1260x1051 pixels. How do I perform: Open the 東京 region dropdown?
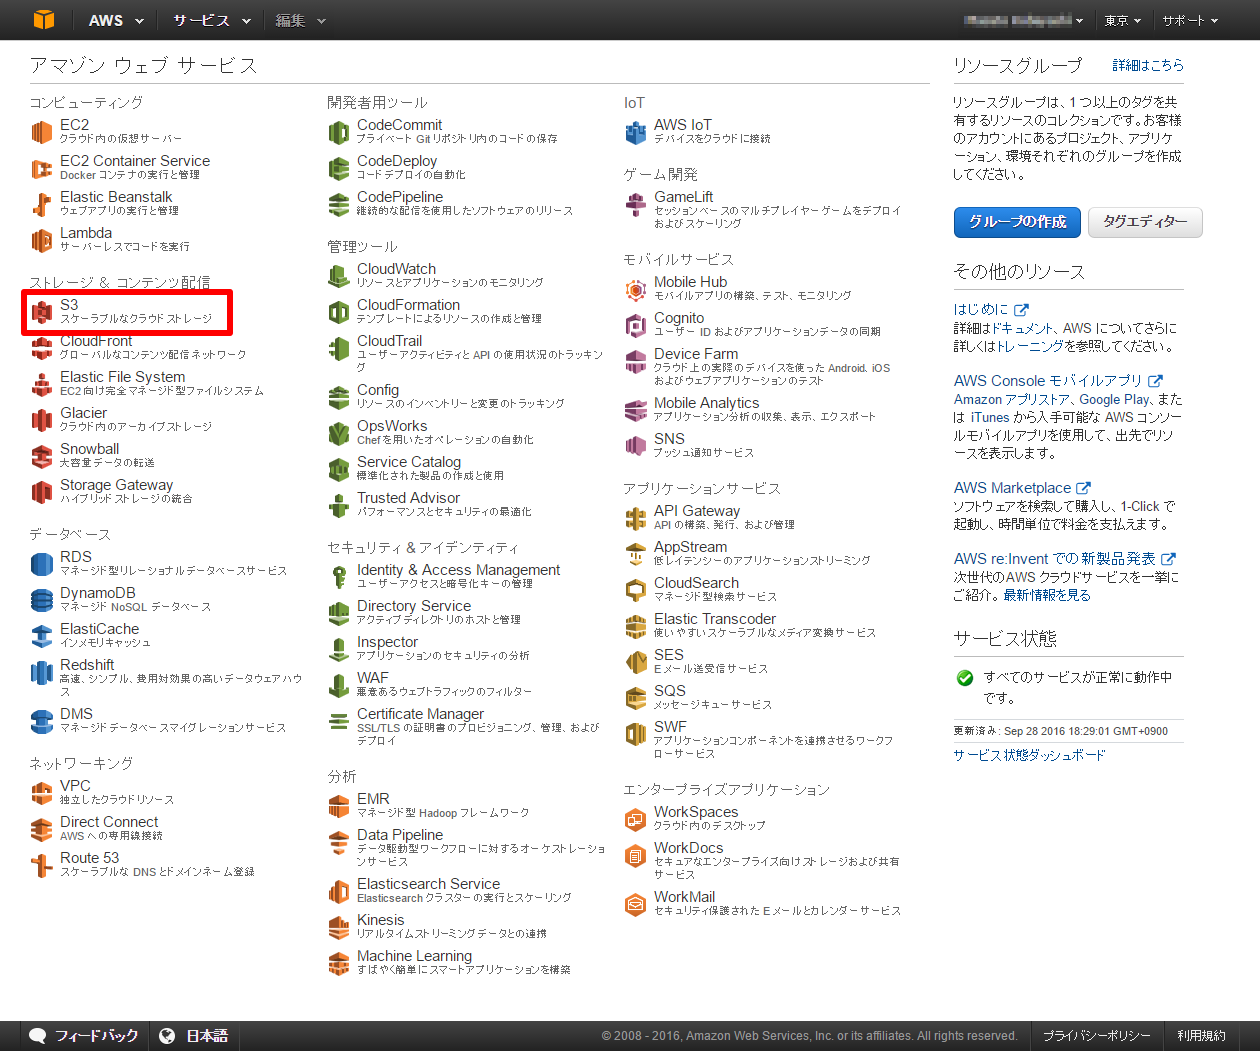tap(1122, 20)
